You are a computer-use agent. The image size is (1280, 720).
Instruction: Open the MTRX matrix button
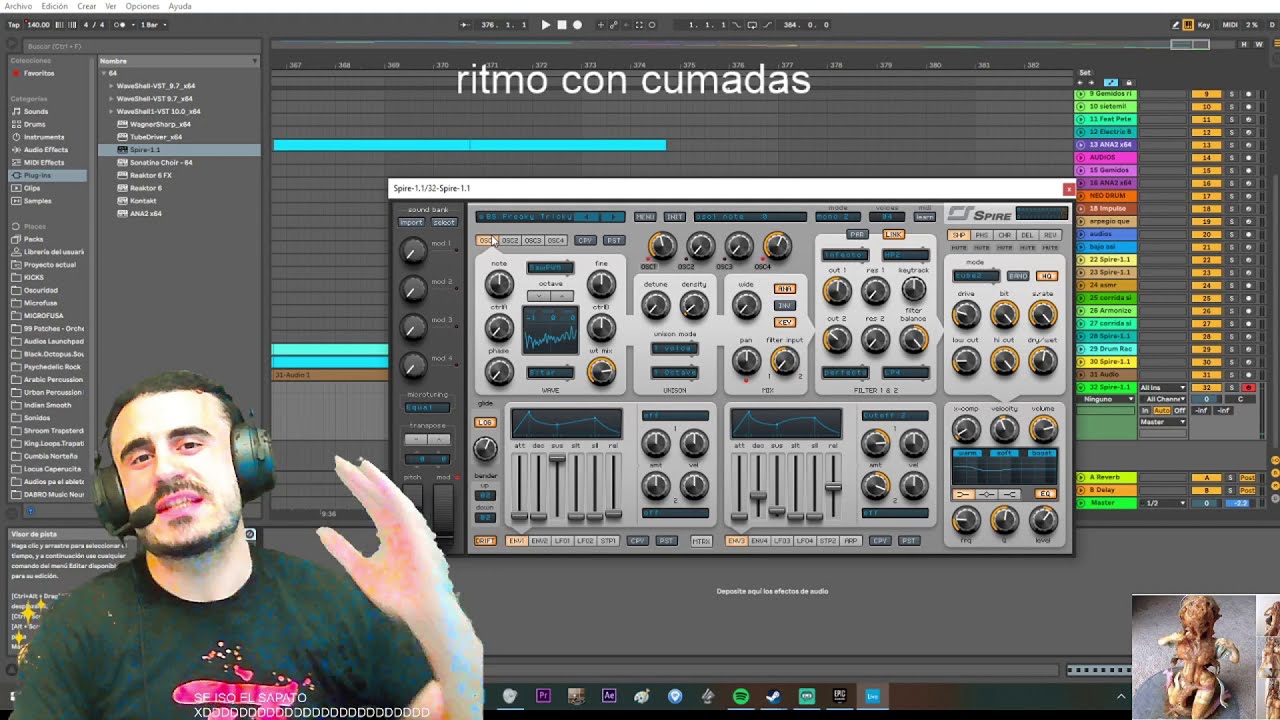(x=701, y=541)
